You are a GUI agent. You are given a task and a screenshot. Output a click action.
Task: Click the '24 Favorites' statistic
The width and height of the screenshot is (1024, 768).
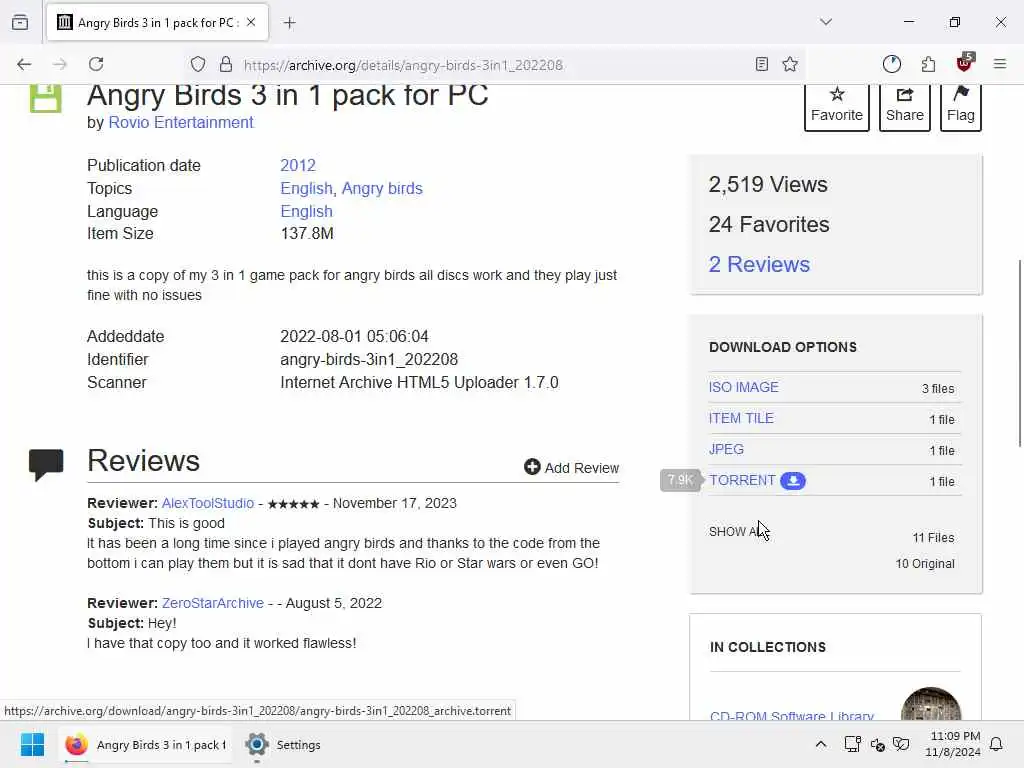pyautogui.click(x=769, y=224)
